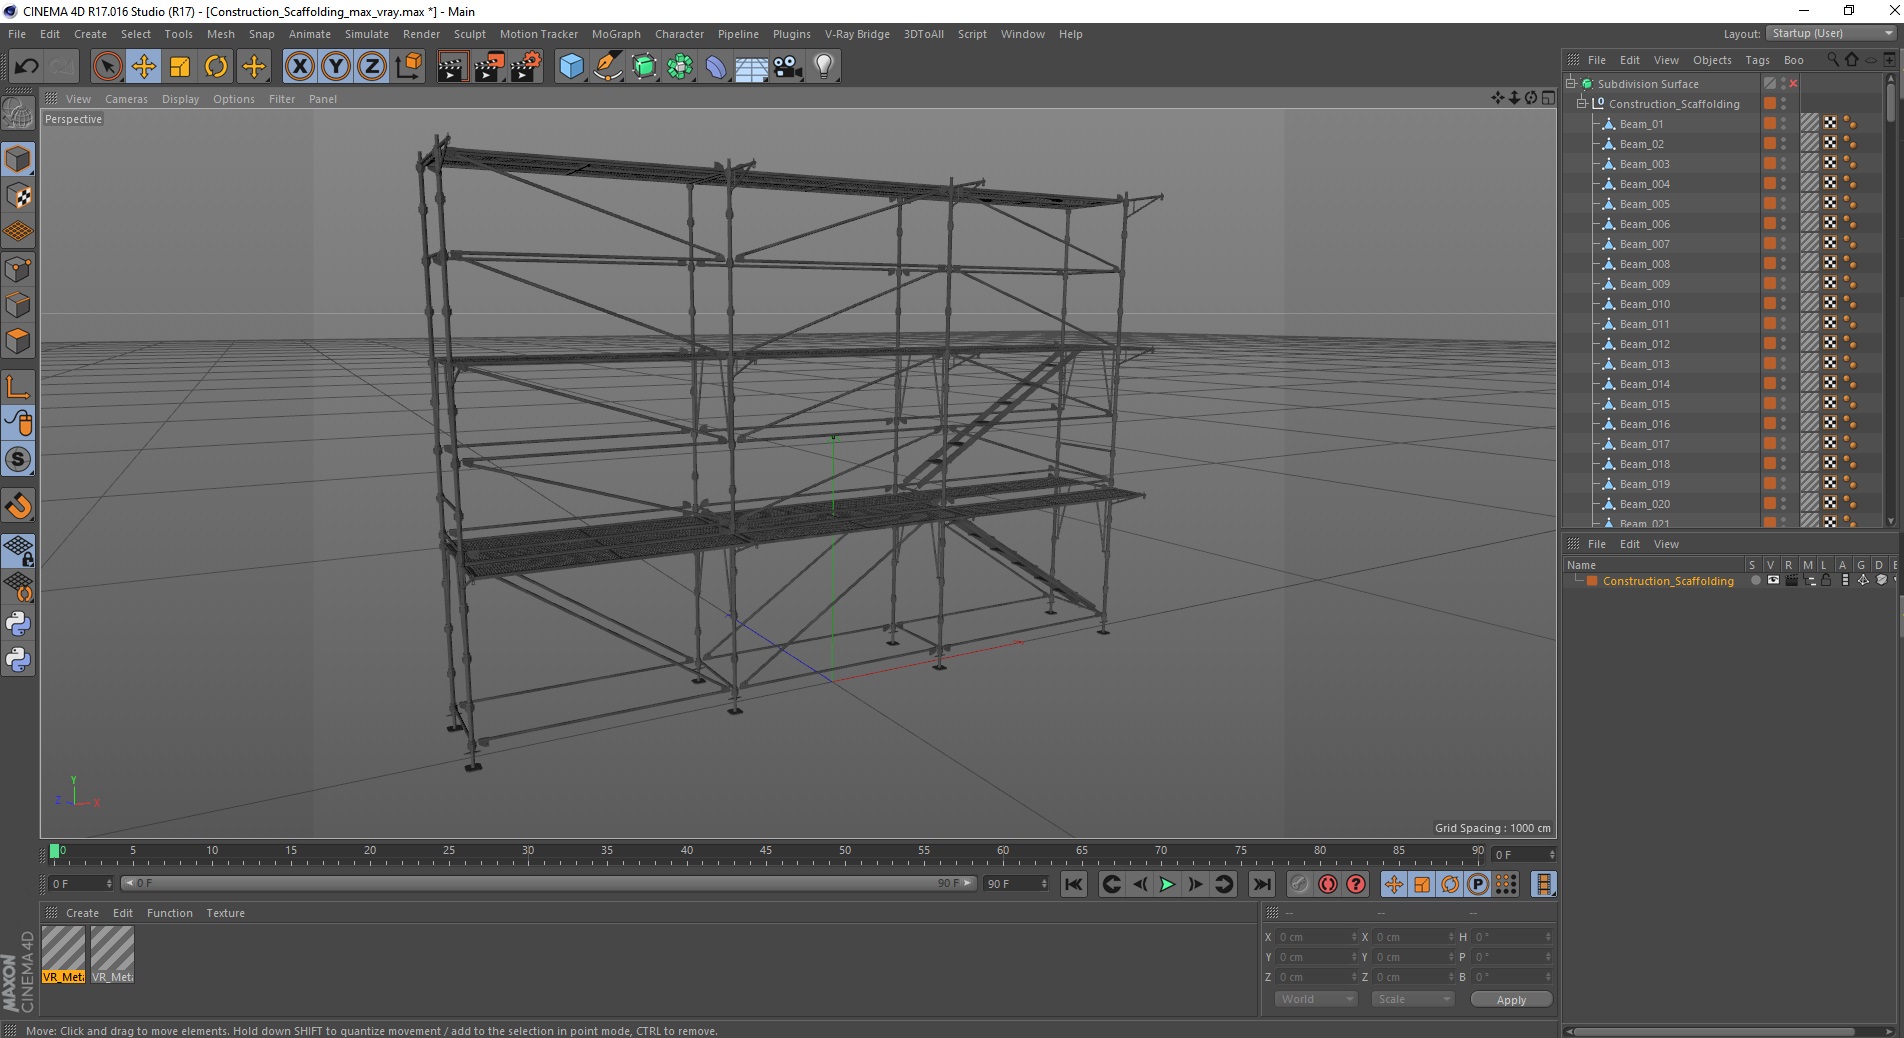Activate the Rotate tool in top toolbar
1904x1038 pixels.
(x=216, y=67)
